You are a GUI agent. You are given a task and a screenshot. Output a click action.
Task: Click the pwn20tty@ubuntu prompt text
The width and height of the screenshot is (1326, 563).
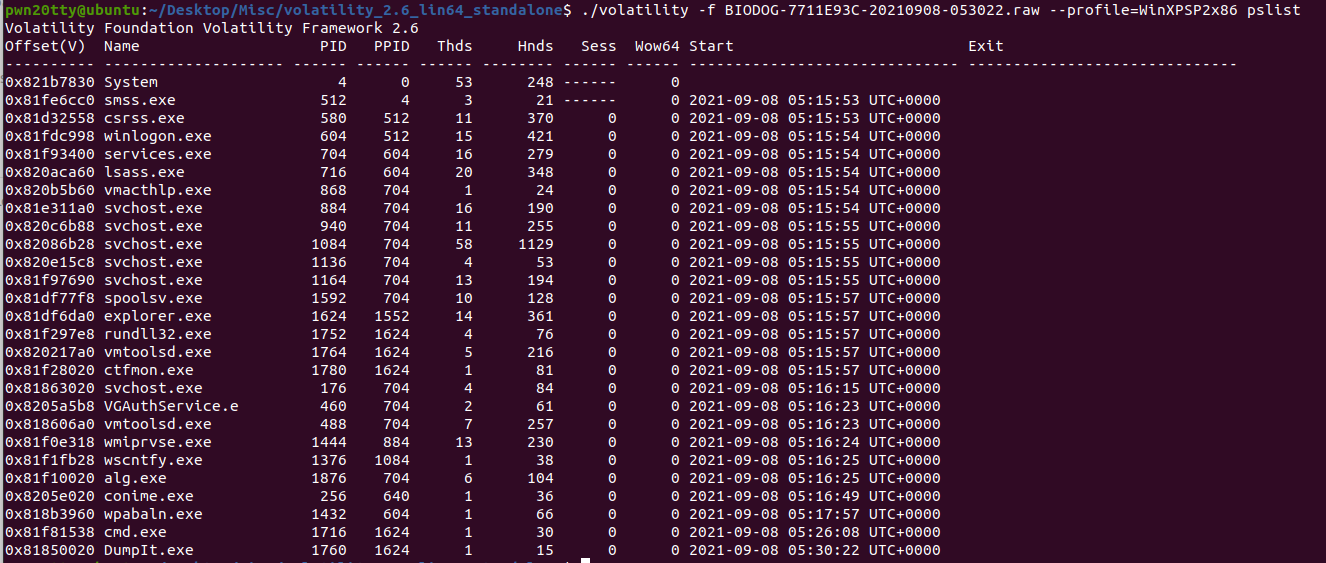coord(67,10)
